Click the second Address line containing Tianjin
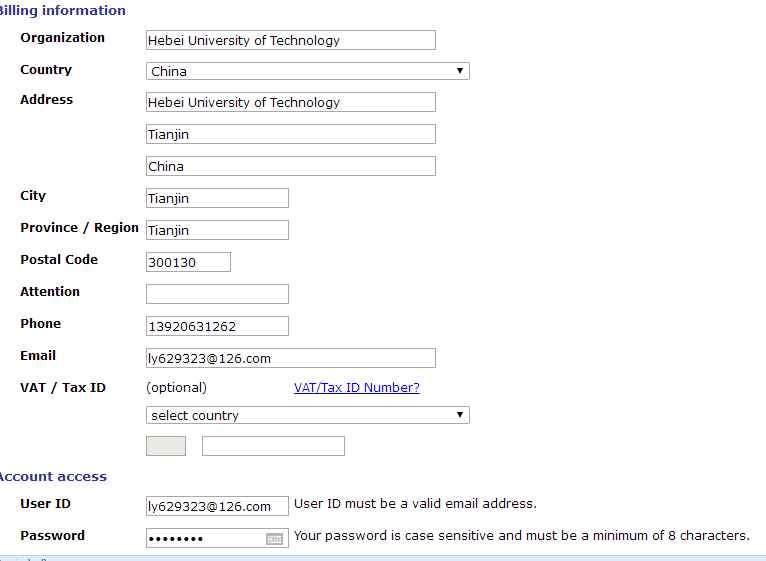Screen dimensions: 766x561 coord(290,134)
